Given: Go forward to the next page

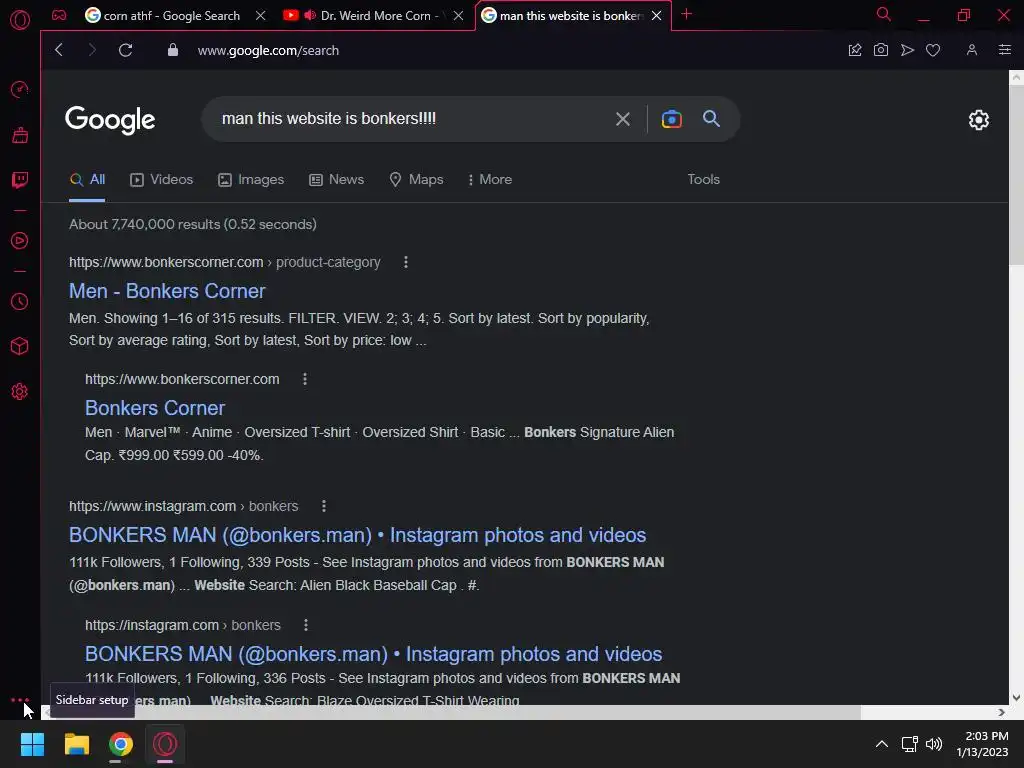Looking at the screenshot, I should point(91,50).
